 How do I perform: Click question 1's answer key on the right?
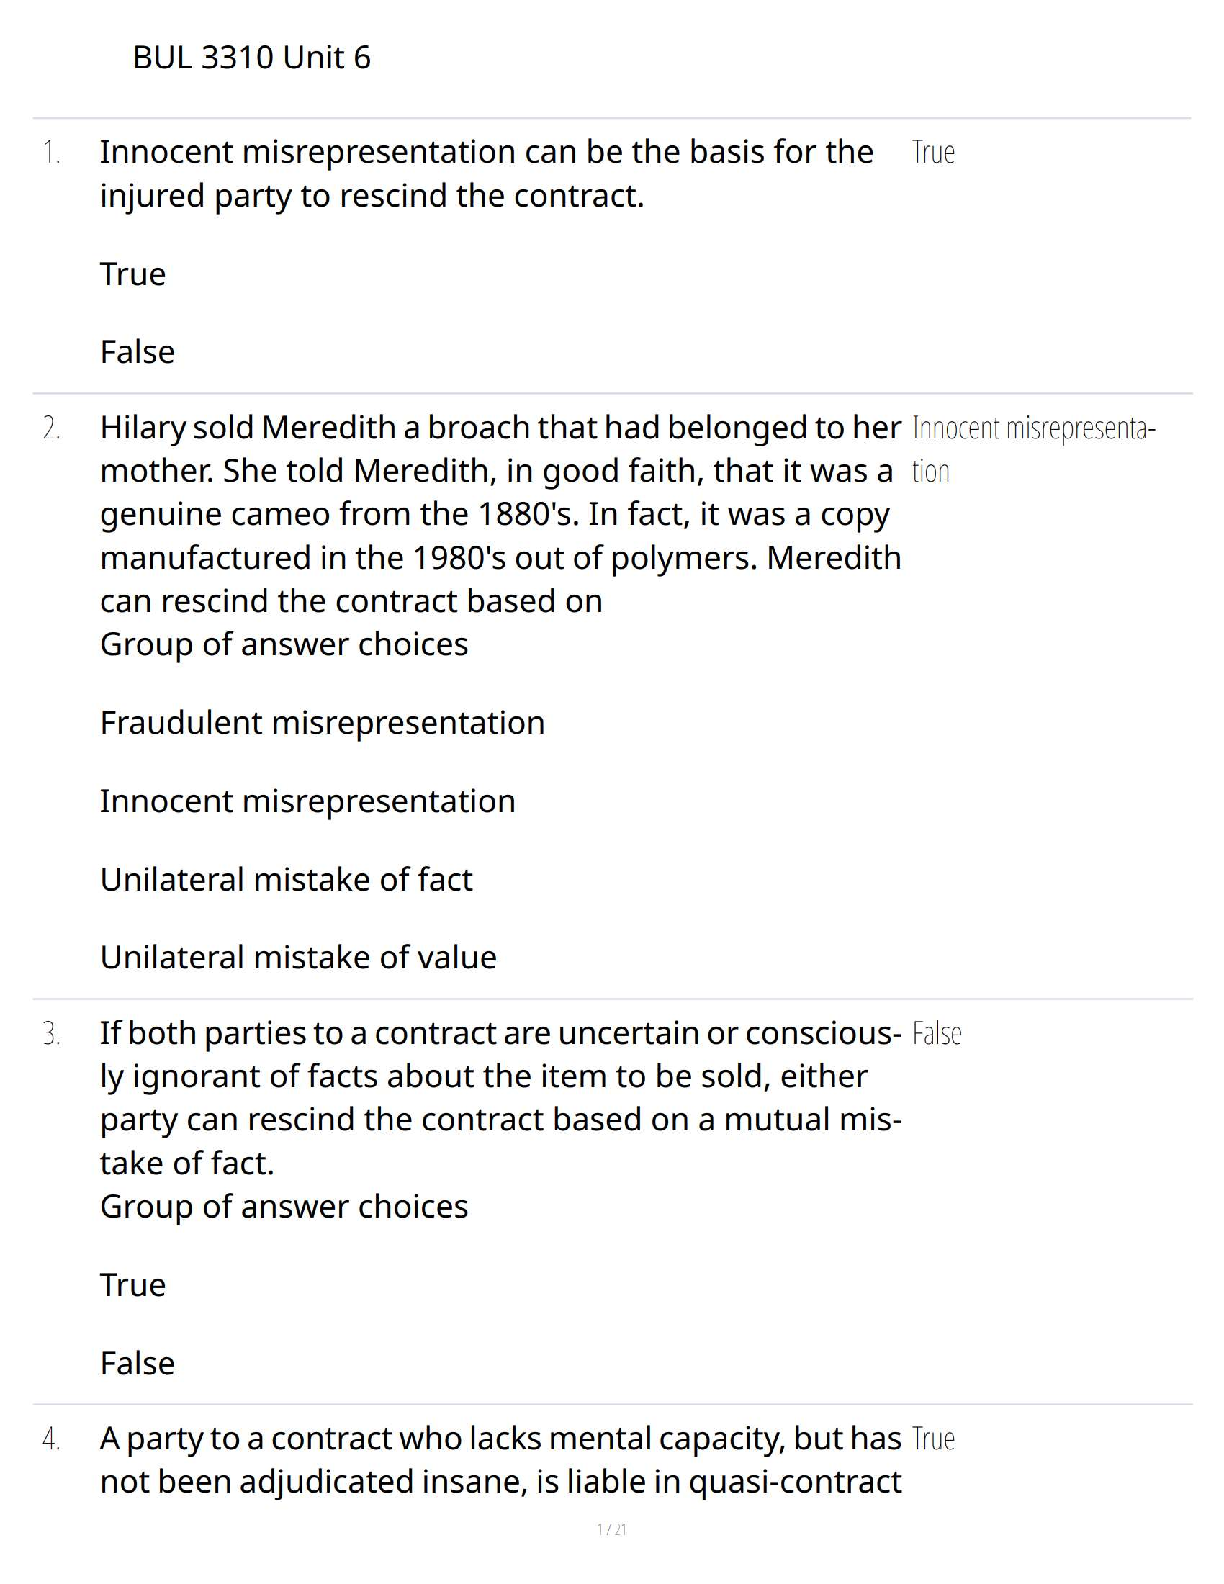click(933, 153)
